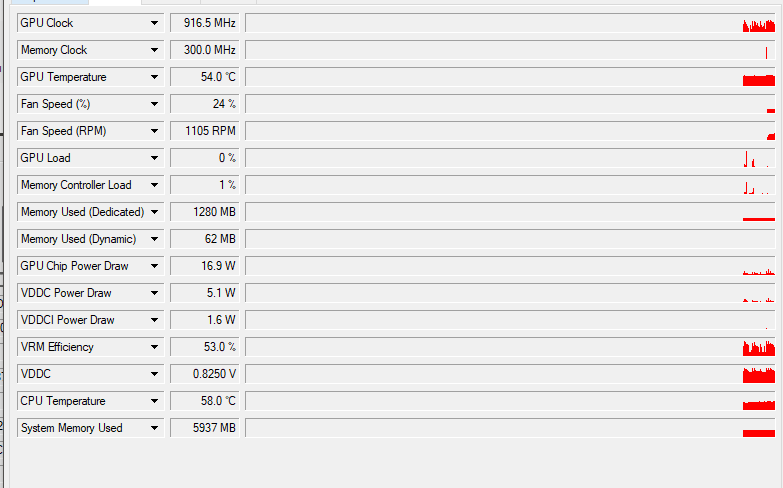Image resolution: width=783 pixels, height=488 pixels.
Task: Select the 1105 RPM fan speed reading
Action: [205, 131]
